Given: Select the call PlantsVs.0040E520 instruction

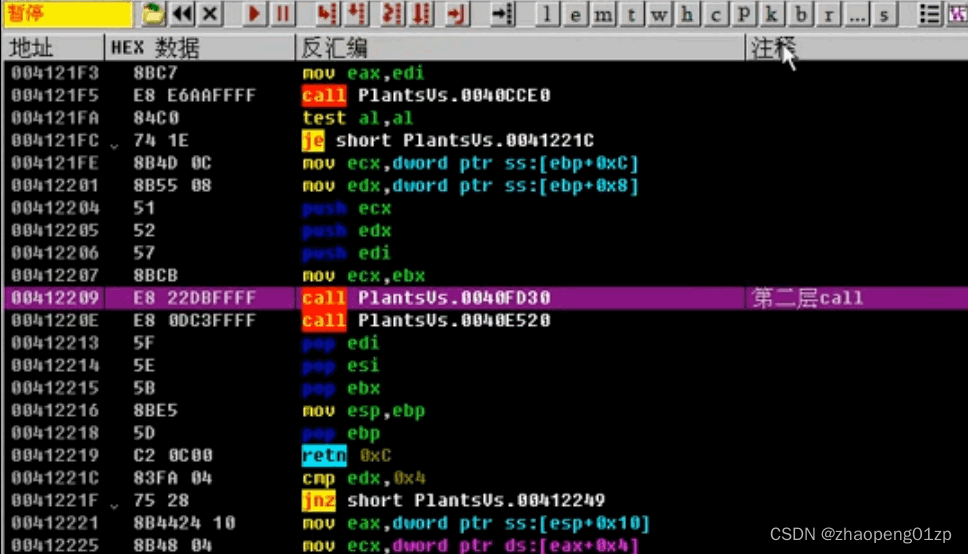Looking at the screenshot, I should (x=426, y=320).
